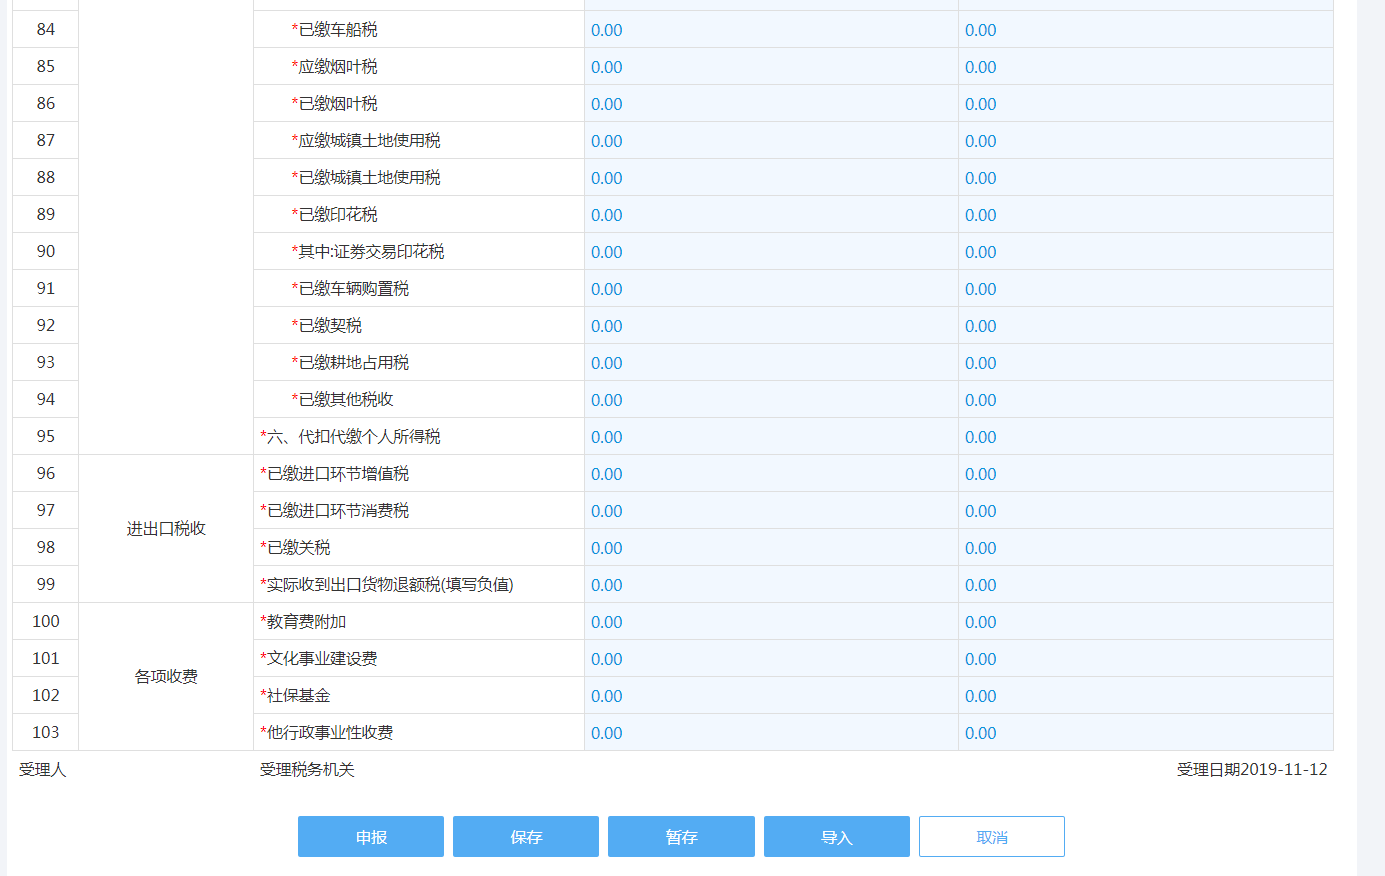
Task: Click the 导入 import button
Action: (837, 837)
